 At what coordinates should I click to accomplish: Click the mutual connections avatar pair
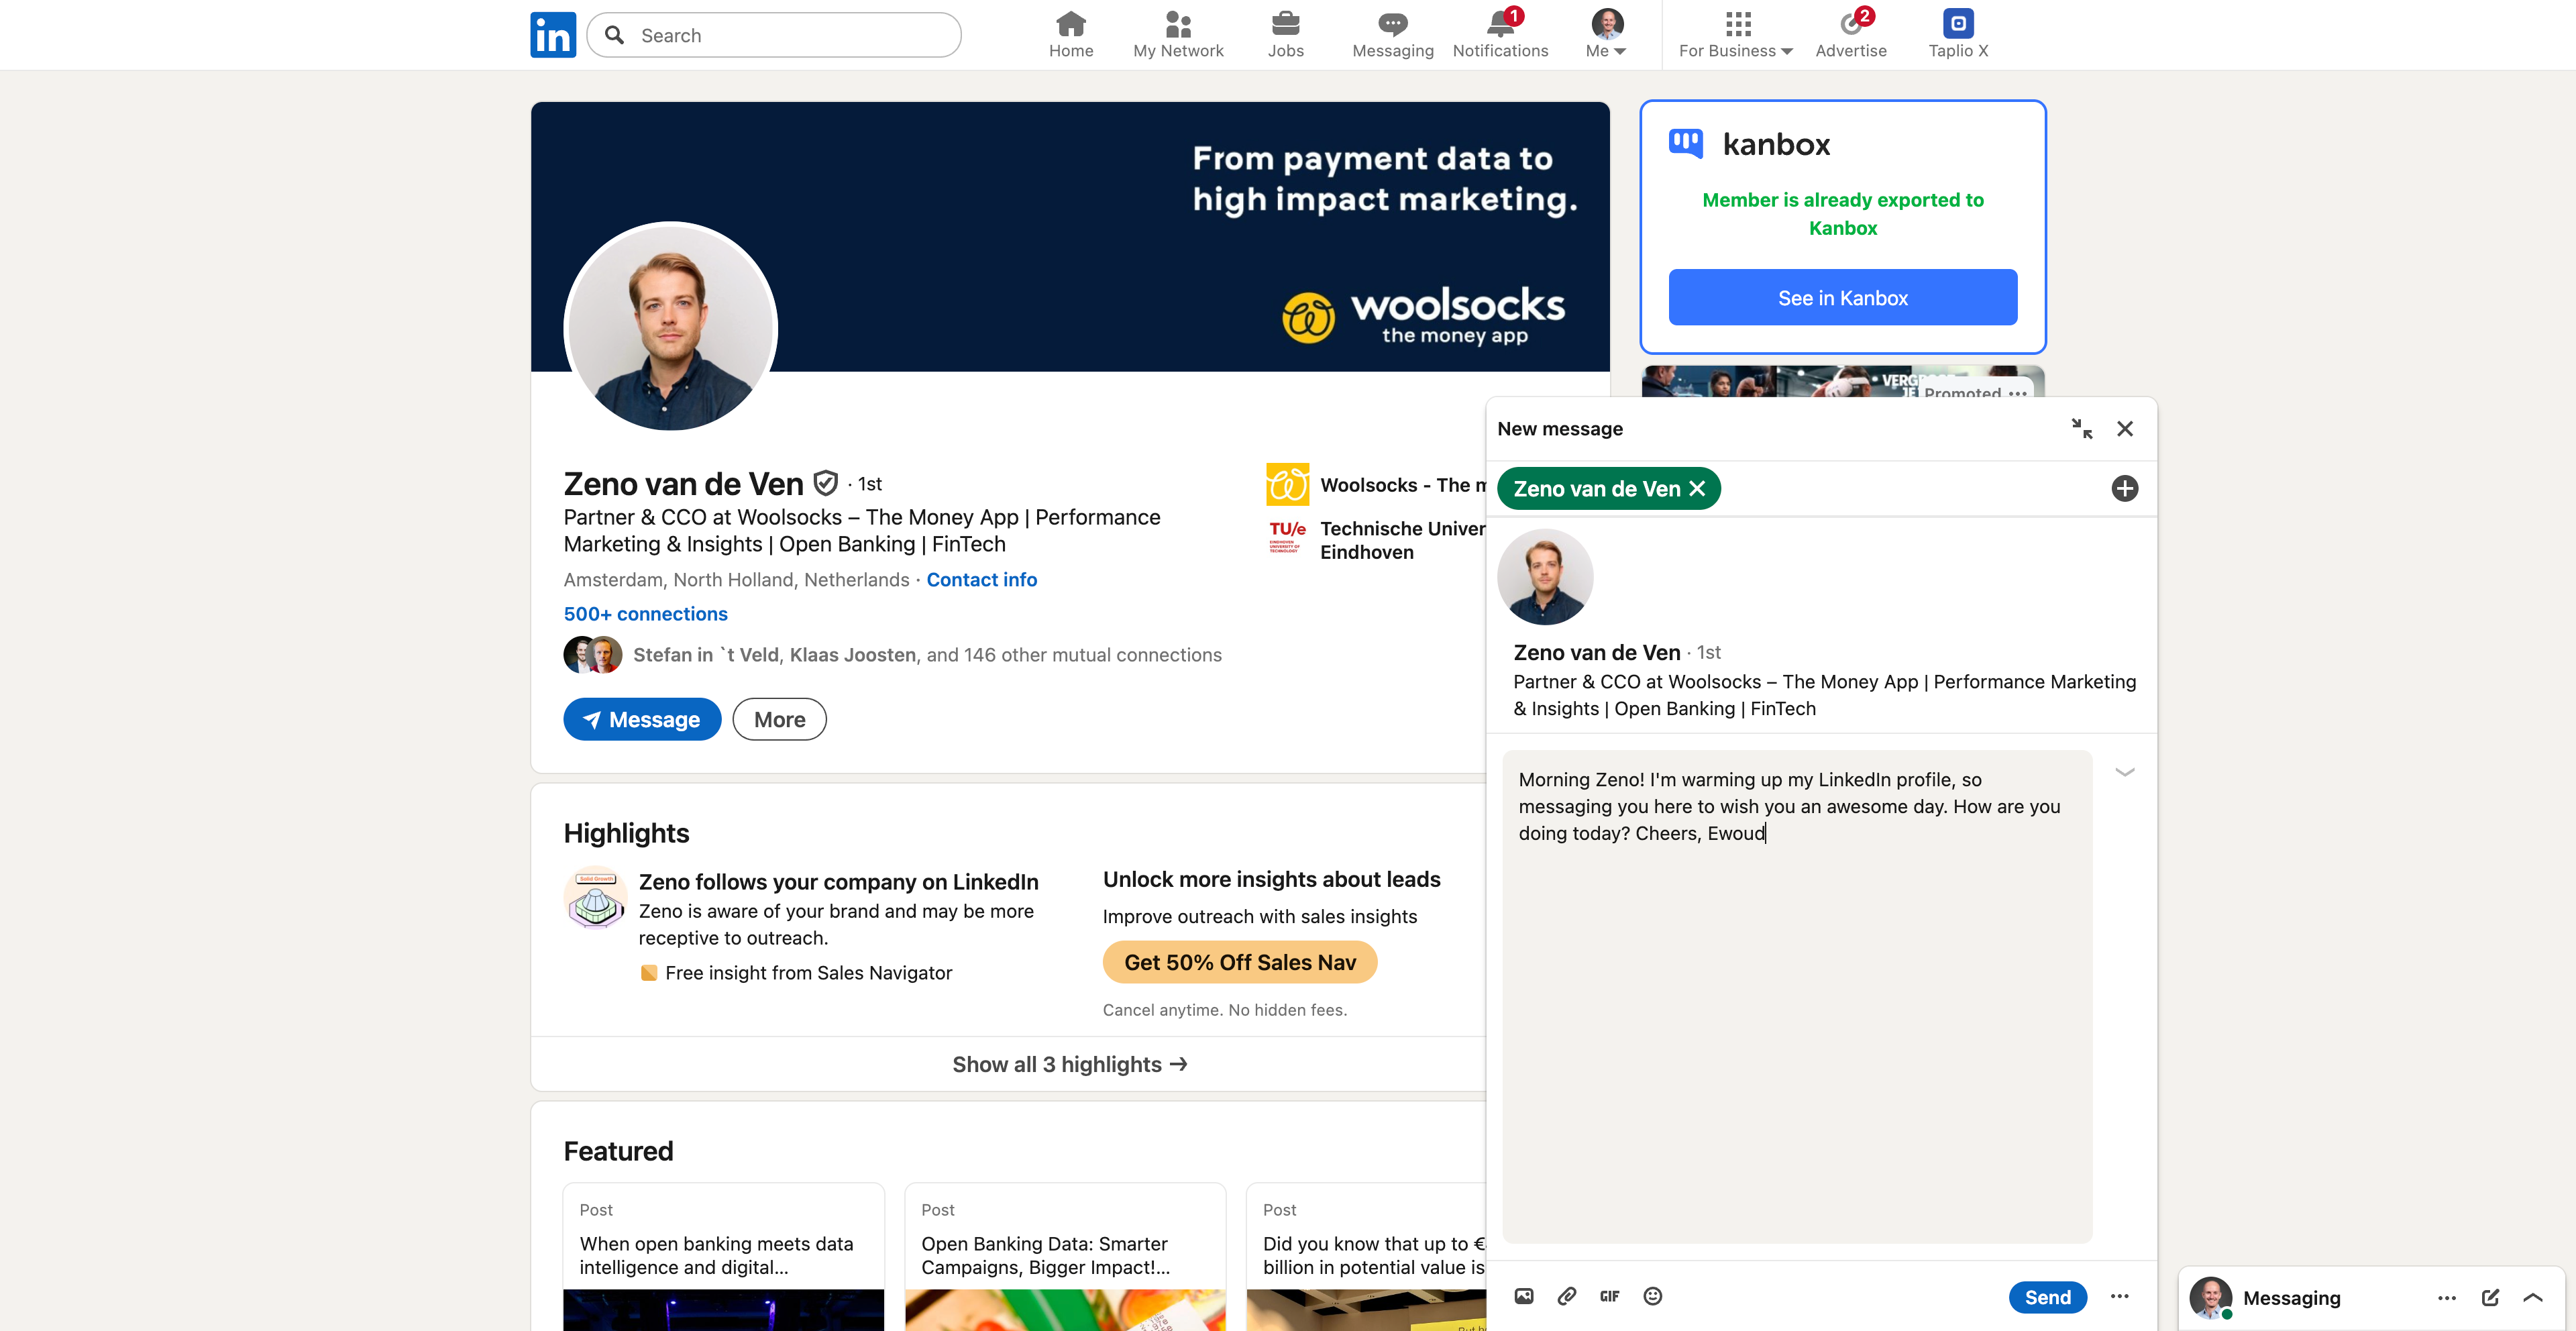592,655
